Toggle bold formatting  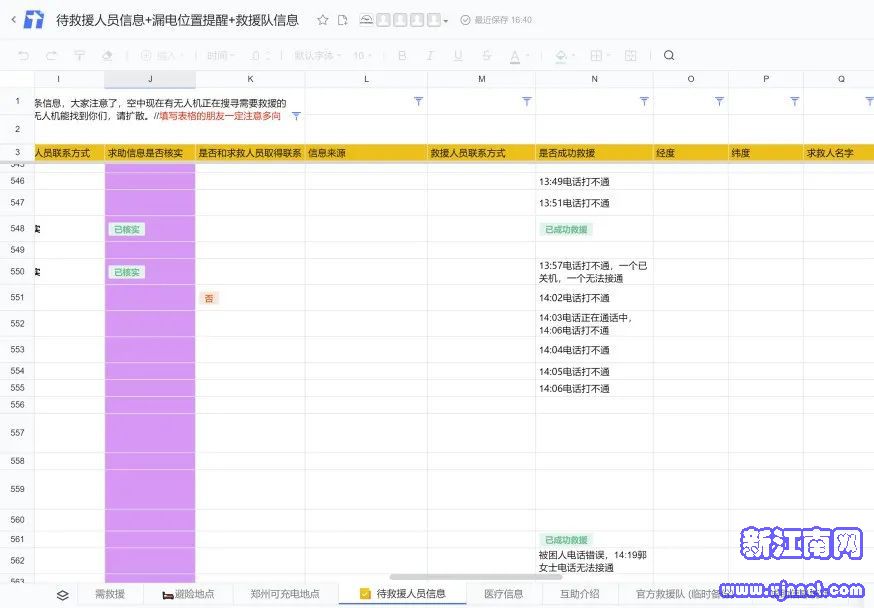(x=402, y=55)
